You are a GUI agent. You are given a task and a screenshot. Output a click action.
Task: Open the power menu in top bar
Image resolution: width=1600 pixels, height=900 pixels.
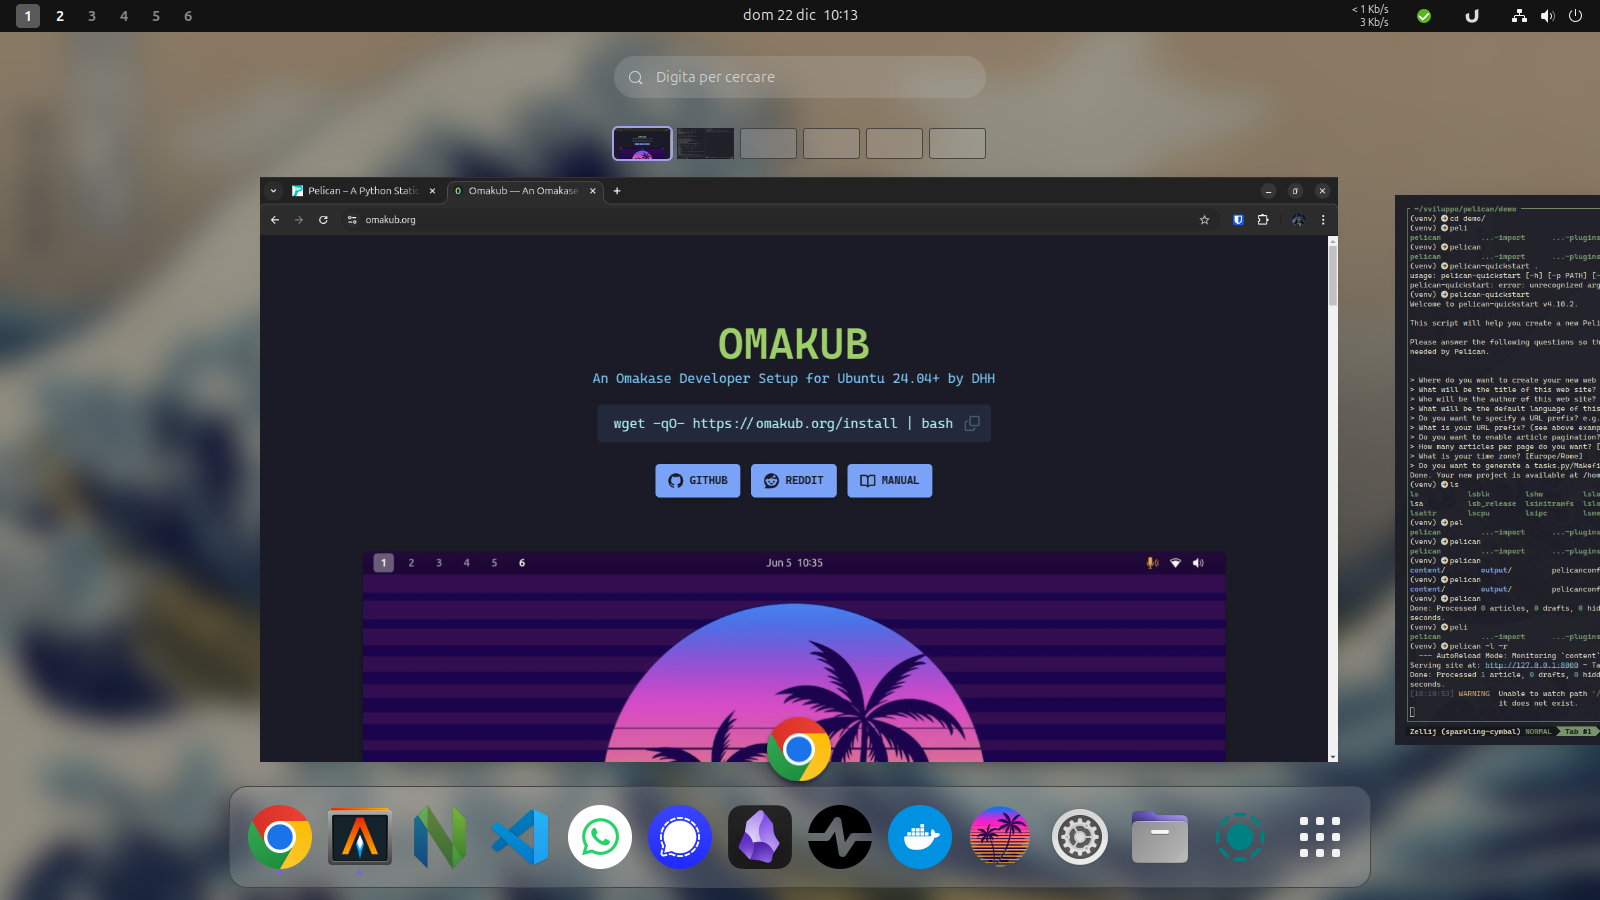[x=1575, y=16]
